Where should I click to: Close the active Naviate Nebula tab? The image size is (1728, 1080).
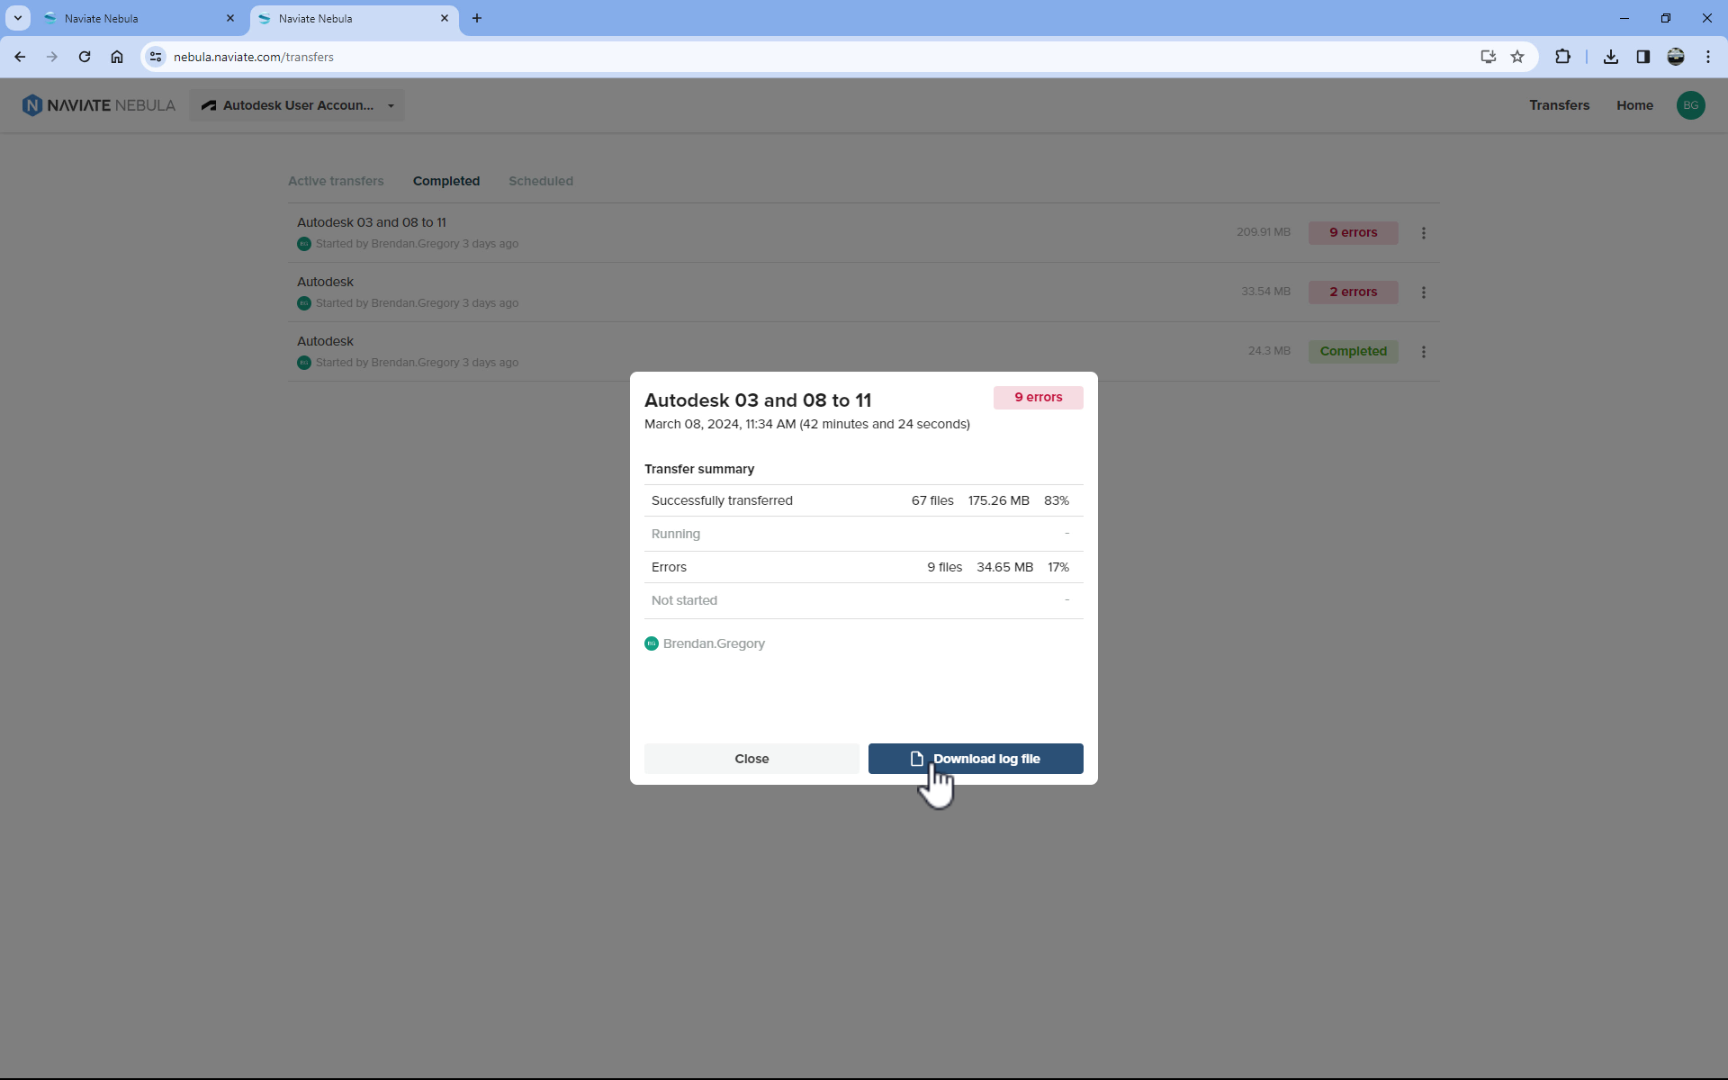pyautogui.click(x=444, y=18)
